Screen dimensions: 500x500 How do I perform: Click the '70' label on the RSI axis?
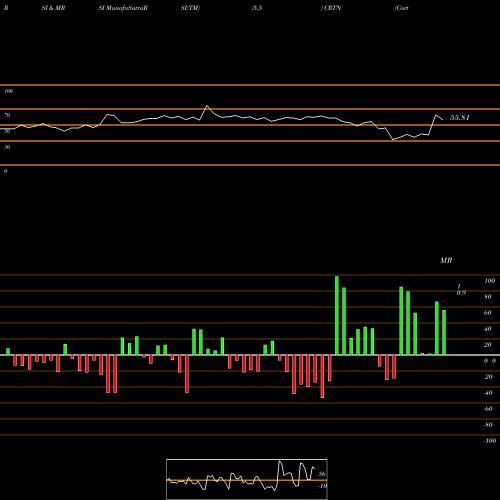point(7,115)
